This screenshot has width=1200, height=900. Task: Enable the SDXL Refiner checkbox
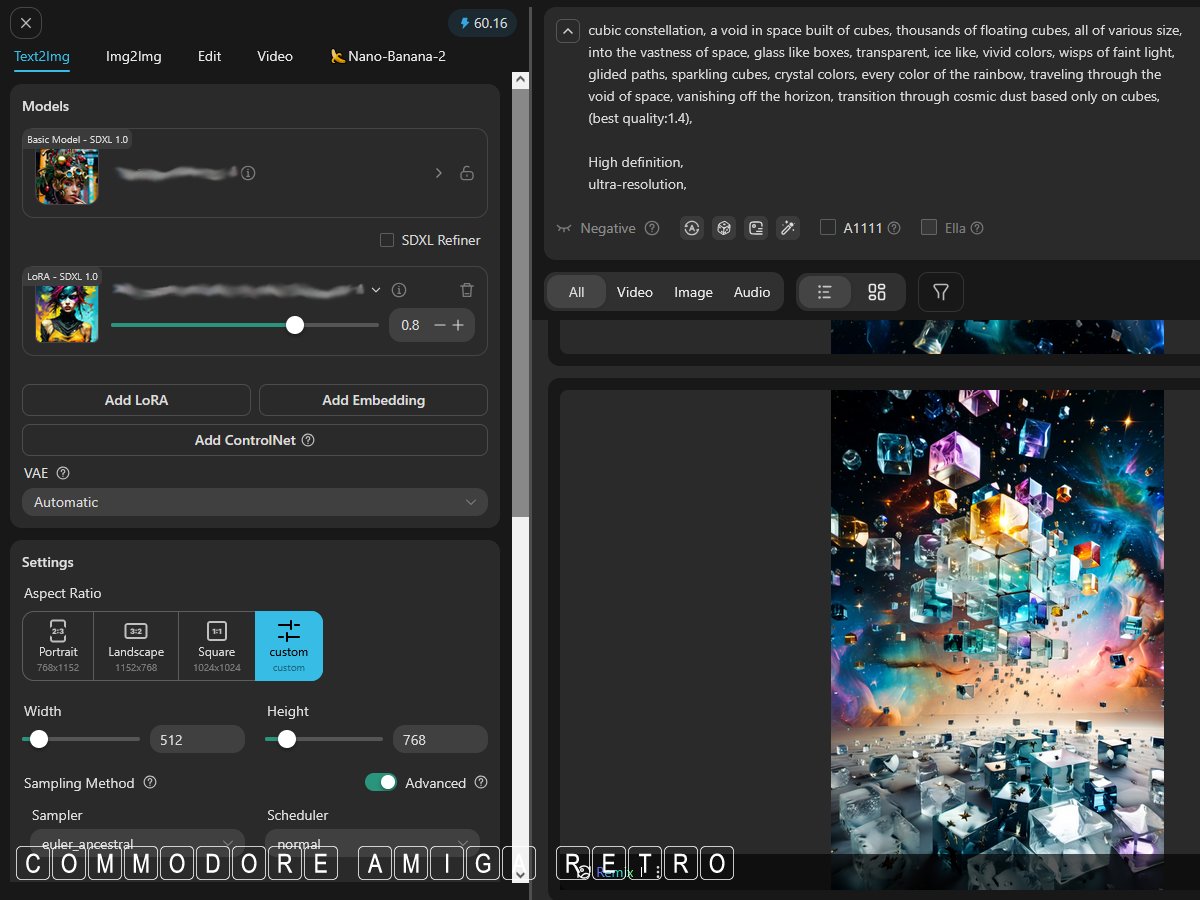coord(387,240)
